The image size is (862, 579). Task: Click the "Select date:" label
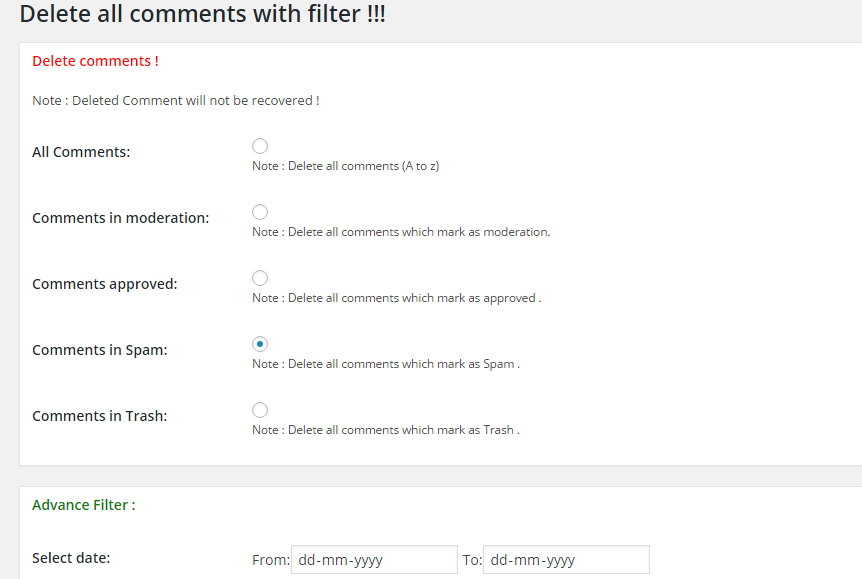point(71,558)
